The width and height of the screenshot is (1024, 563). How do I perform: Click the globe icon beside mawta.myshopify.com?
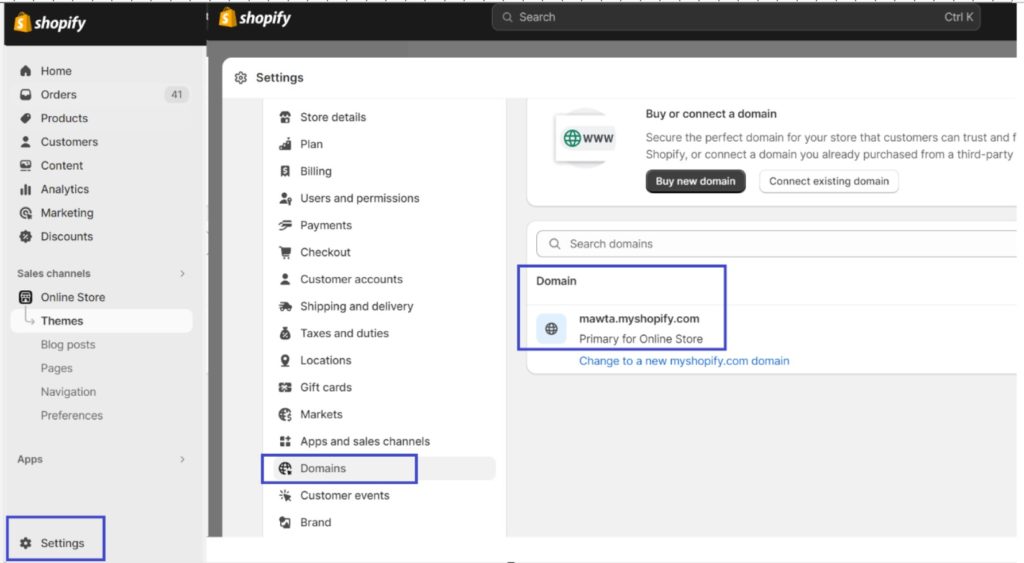[x=551, y=329]
